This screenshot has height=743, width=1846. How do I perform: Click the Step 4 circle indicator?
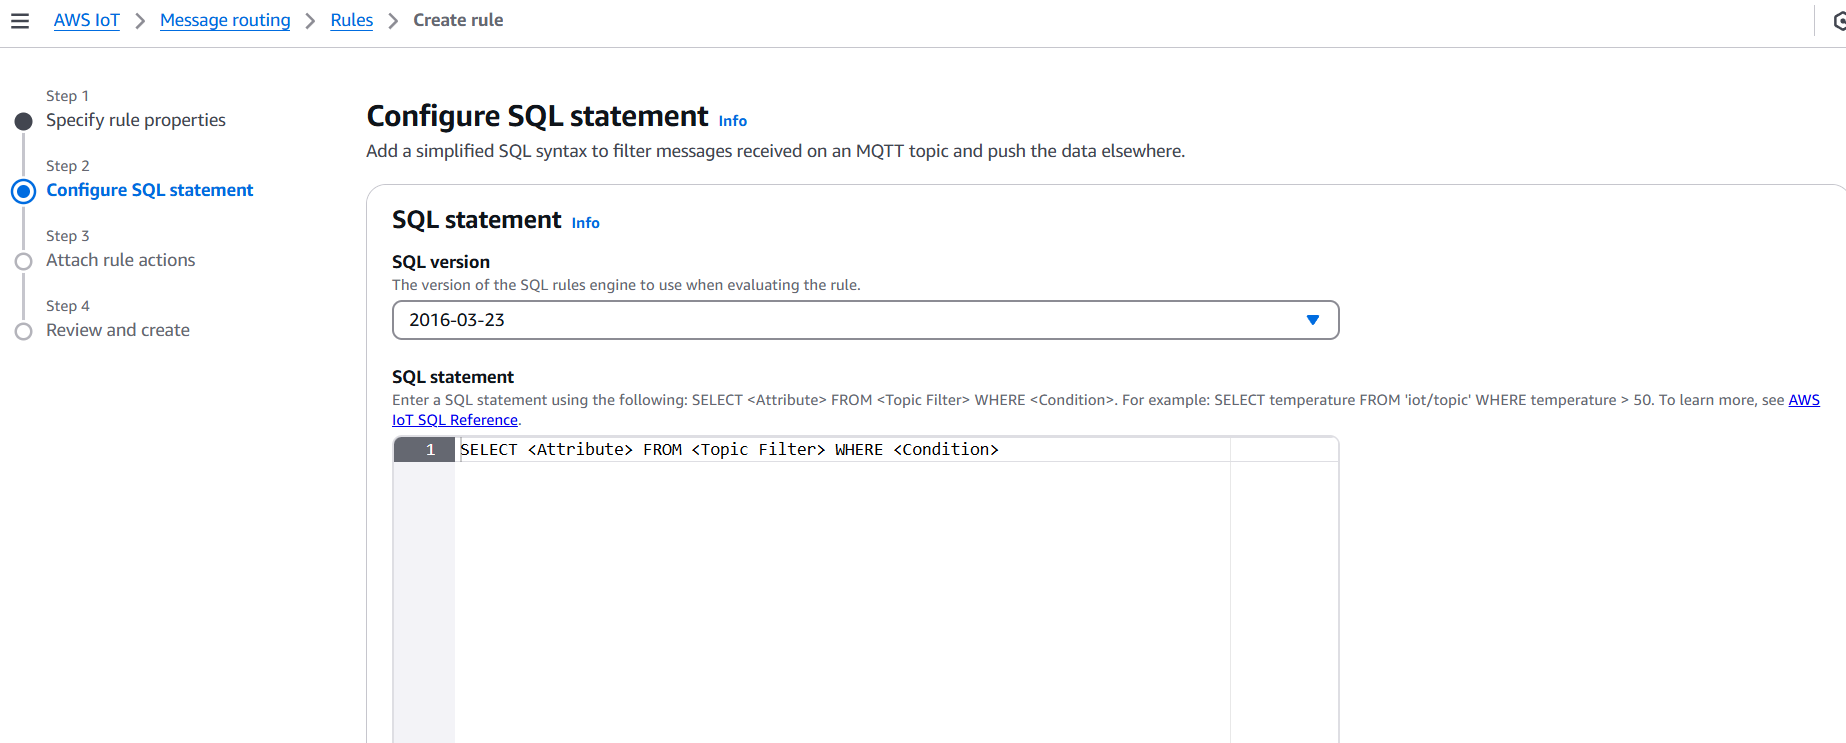(24, 331)
